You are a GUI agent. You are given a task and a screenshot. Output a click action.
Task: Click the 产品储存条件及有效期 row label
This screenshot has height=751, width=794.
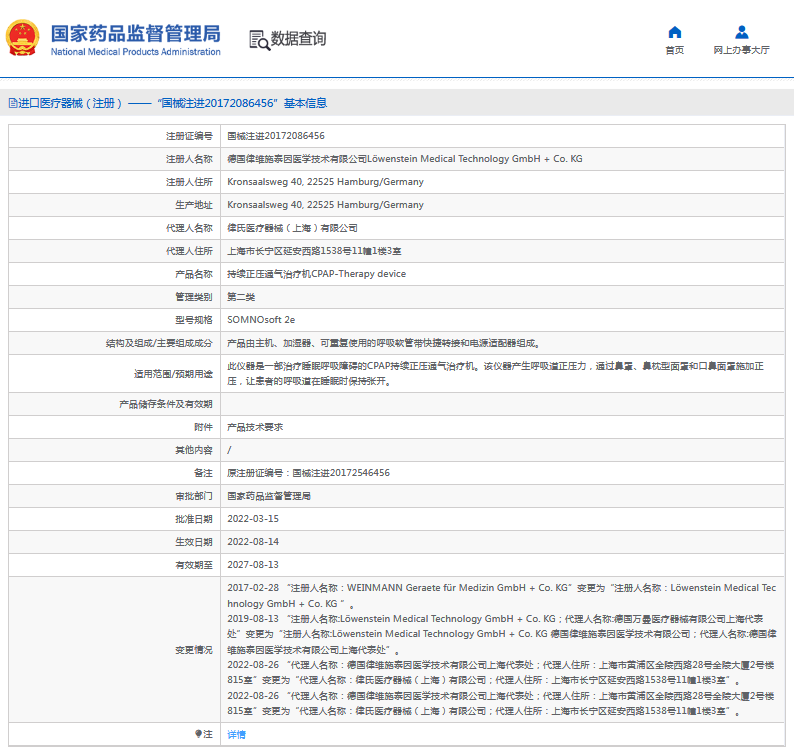(166, 404)
